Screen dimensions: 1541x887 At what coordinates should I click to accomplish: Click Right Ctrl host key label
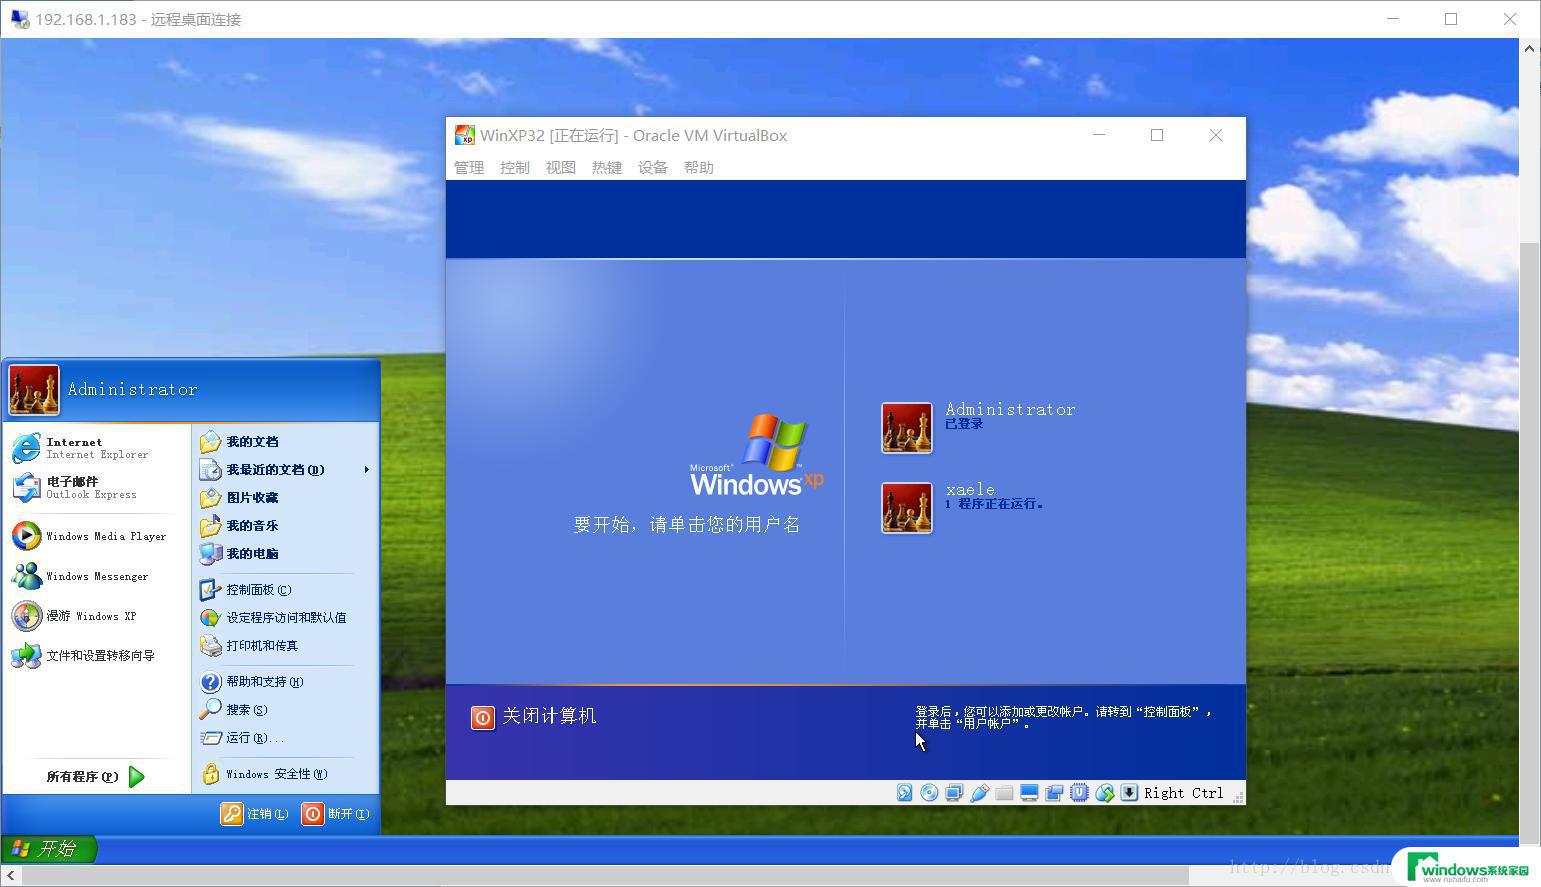point(1184,793)
